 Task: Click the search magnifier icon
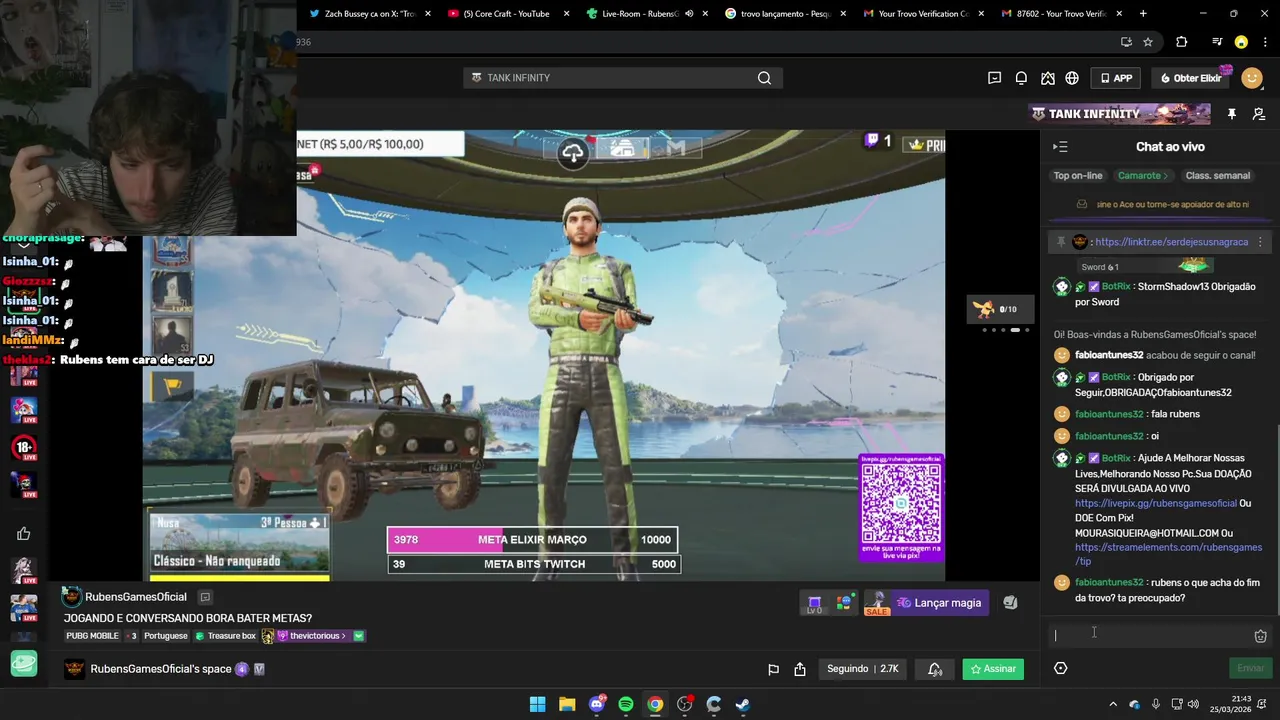click(x=764, y=78)
